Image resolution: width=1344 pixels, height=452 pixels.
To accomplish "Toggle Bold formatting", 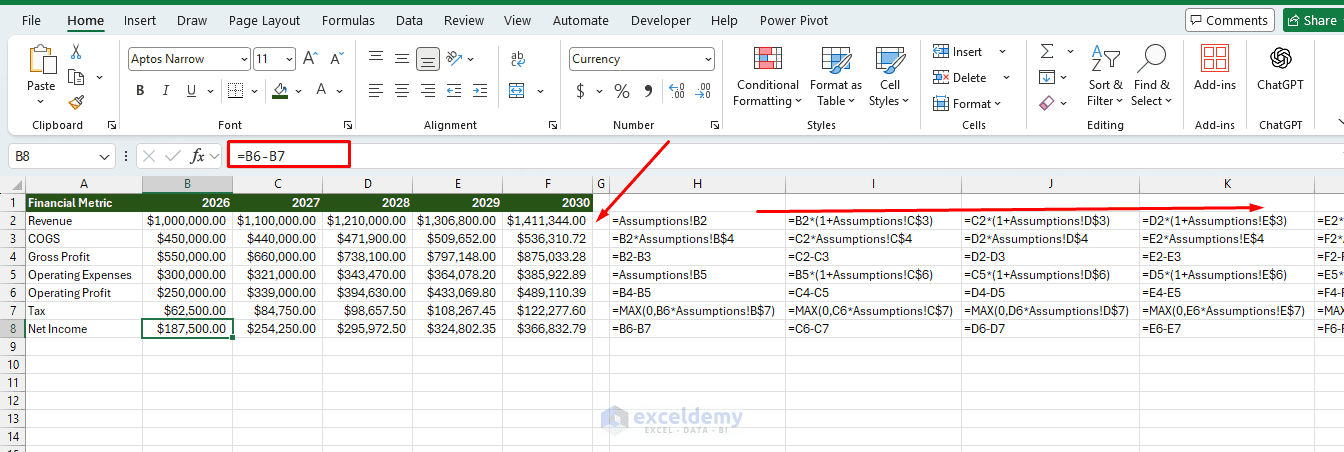I will tap(140, 91).
